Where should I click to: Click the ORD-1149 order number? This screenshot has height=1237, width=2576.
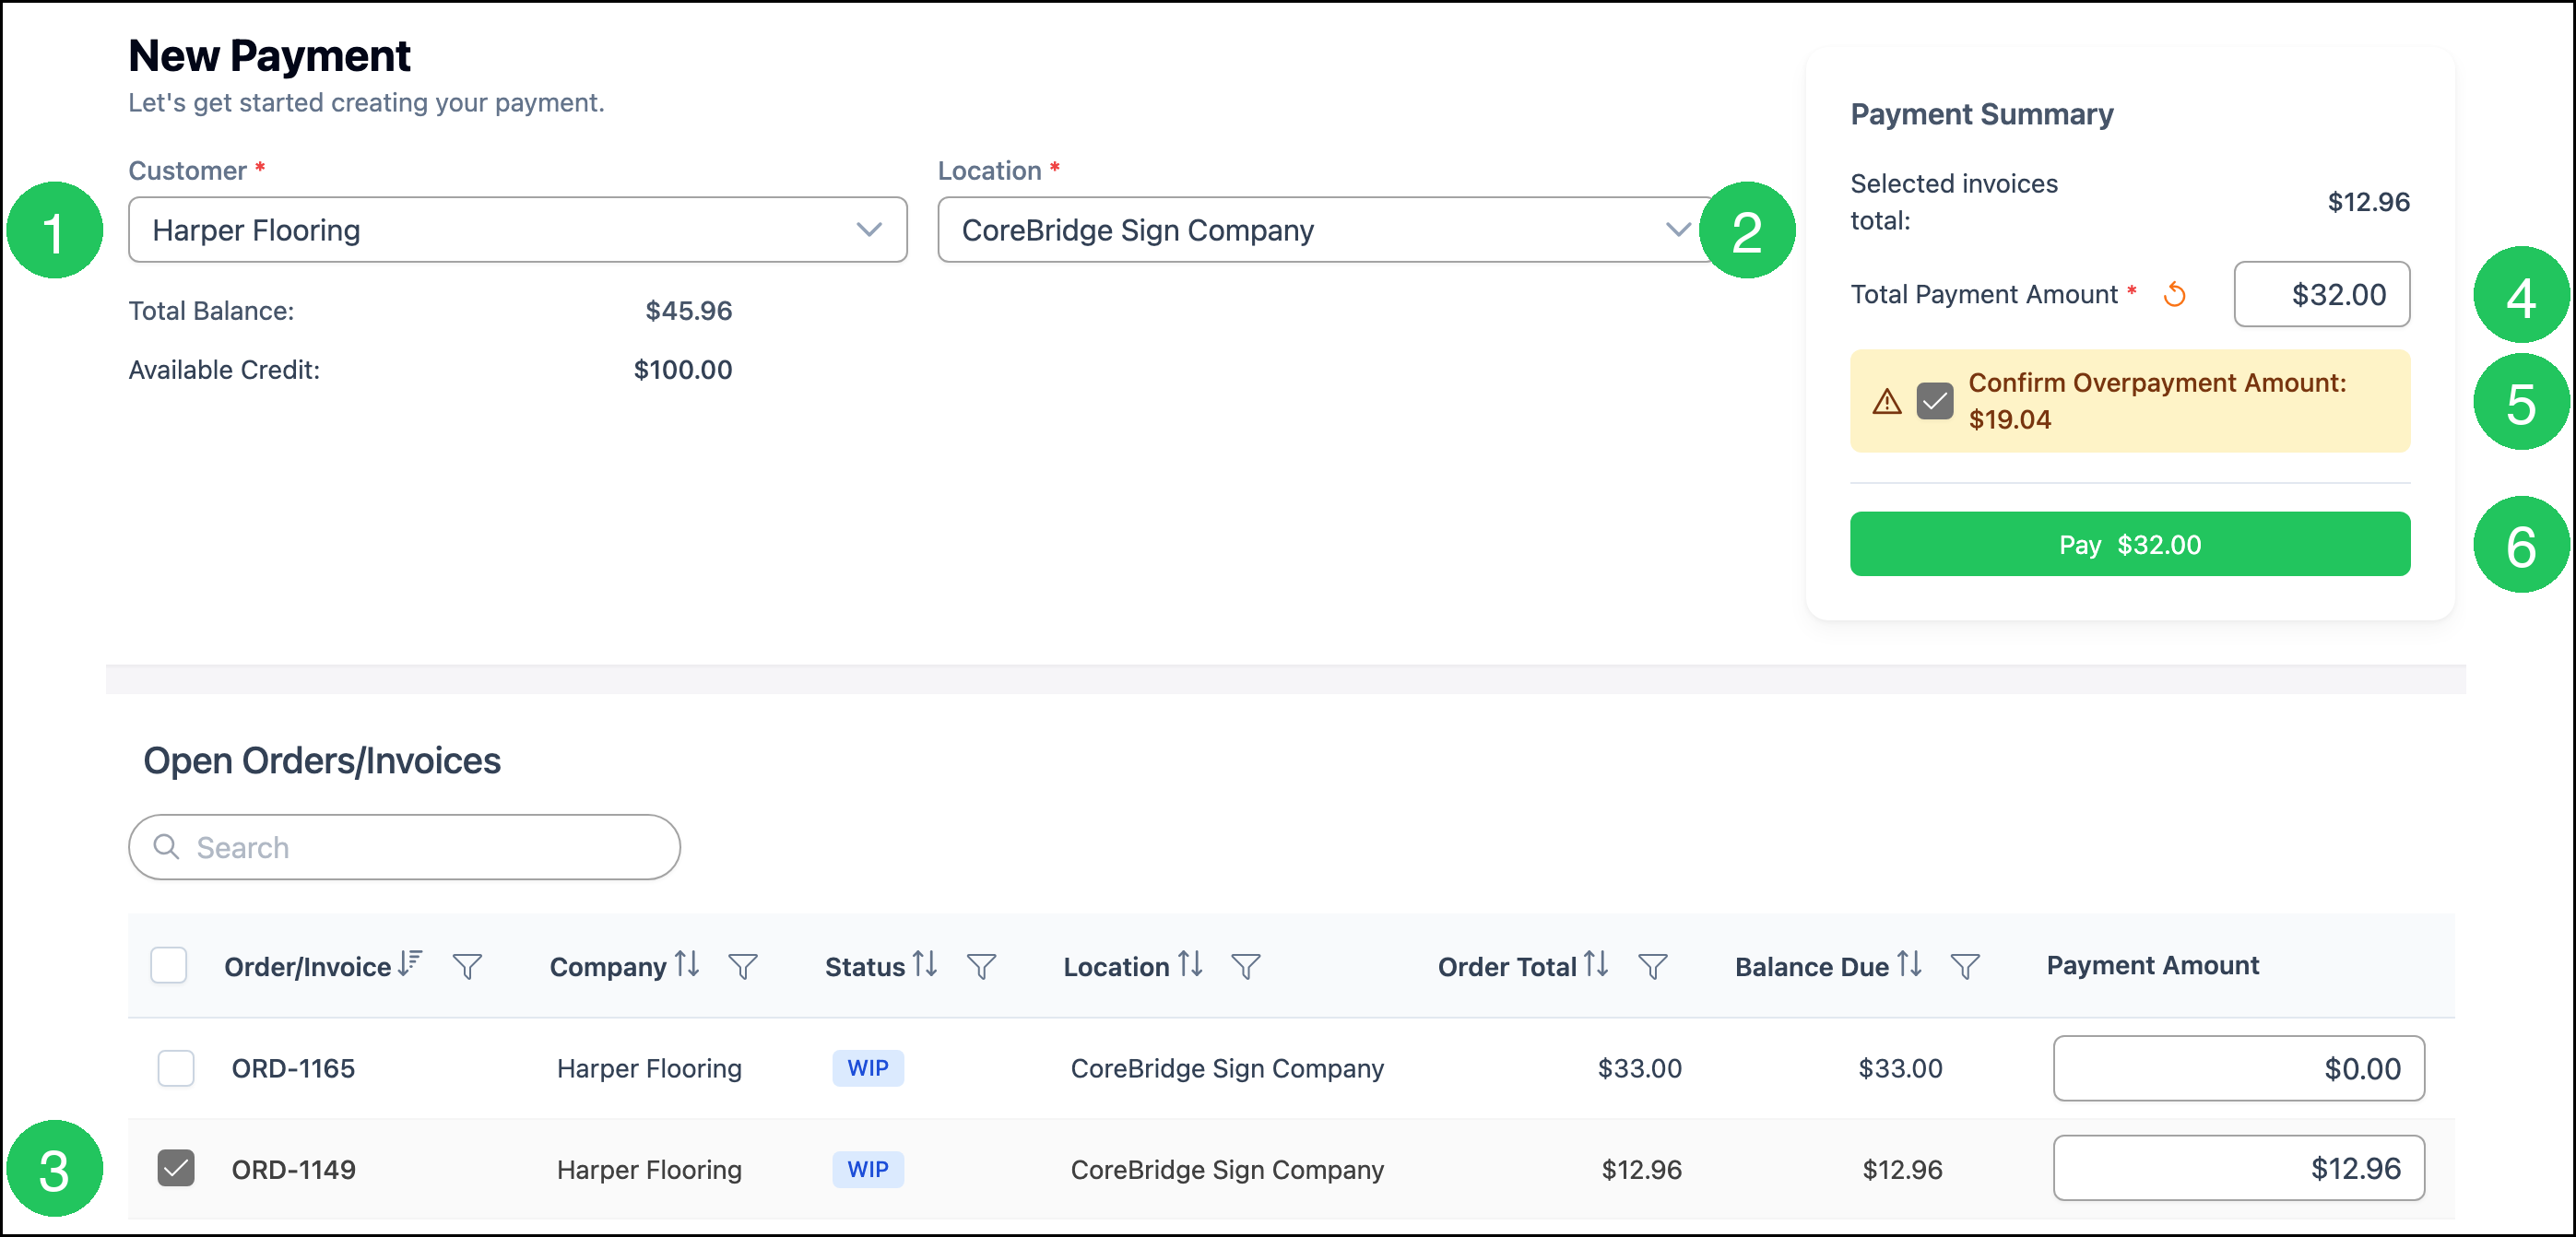click(x=293, y=1169)
